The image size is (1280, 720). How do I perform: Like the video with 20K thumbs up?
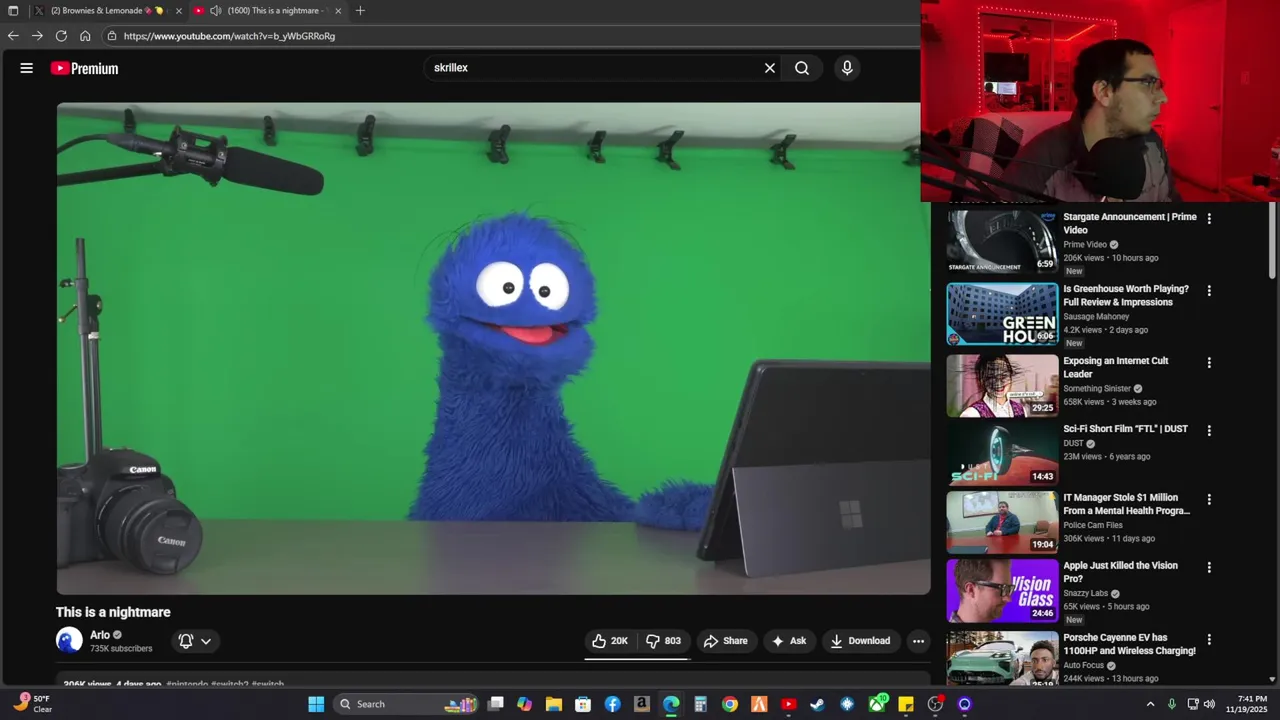610,641
